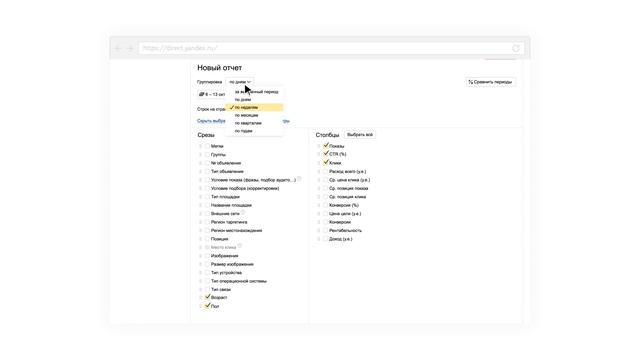
Task: Click the browser address bar
Action: point(331,48)
